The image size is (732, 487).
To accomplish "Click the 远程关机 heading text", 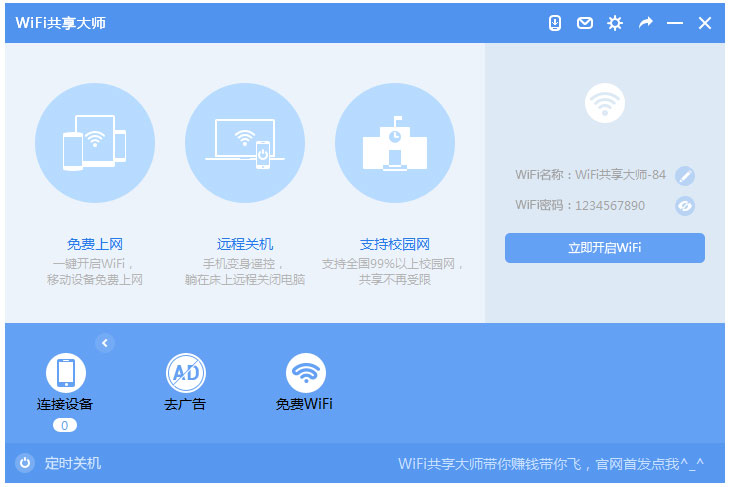I will pyautogui.click(x=245, y=244).
